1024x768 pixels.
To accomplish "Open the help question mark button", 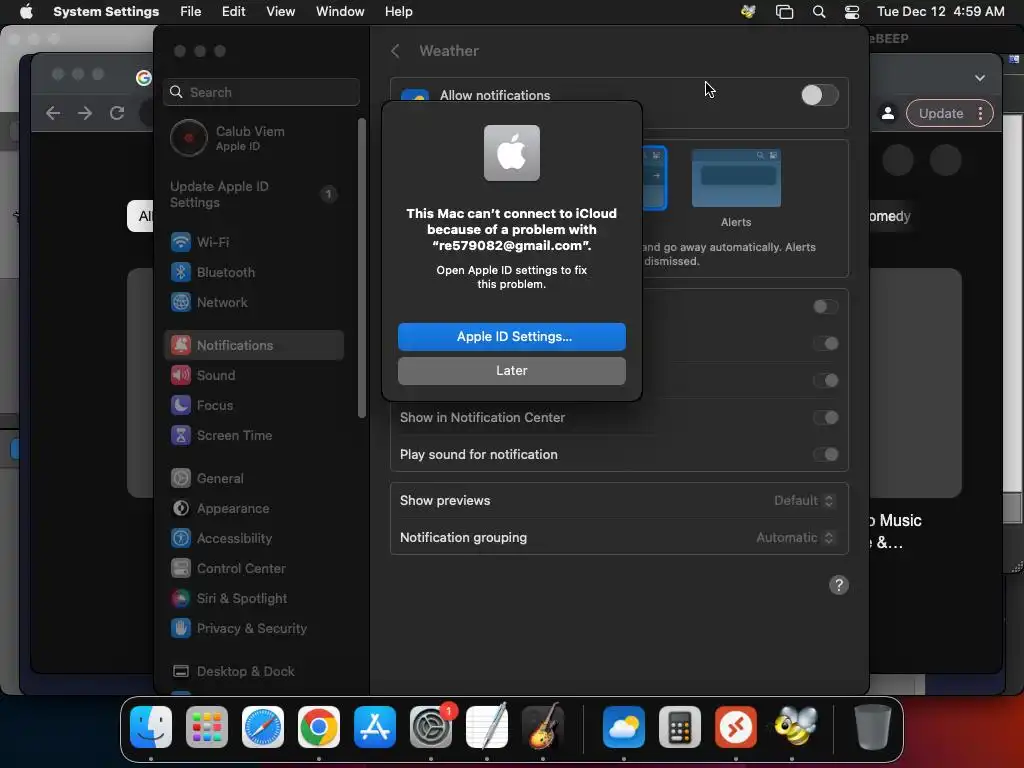I will click(x=839, y=585).
